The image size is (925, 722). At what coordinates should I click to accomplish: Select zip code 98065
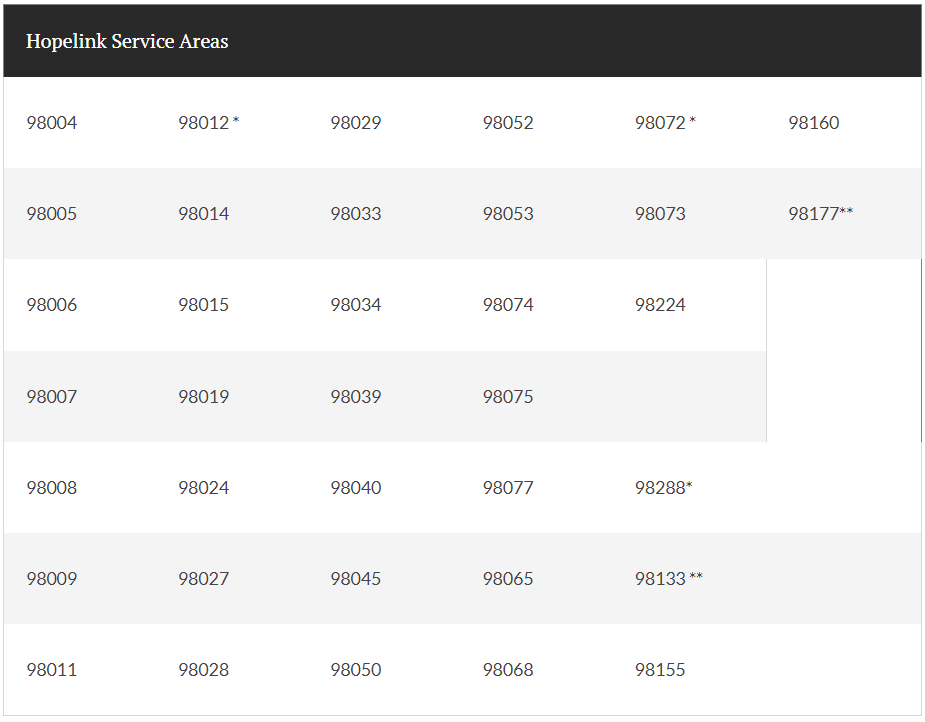coord(508,579)
